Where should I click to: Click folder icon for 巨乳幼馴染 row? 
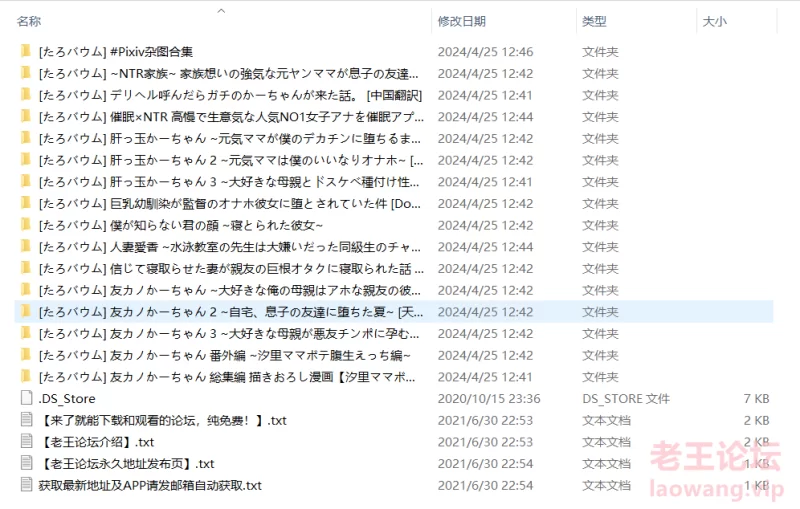[x=26, y=203]
